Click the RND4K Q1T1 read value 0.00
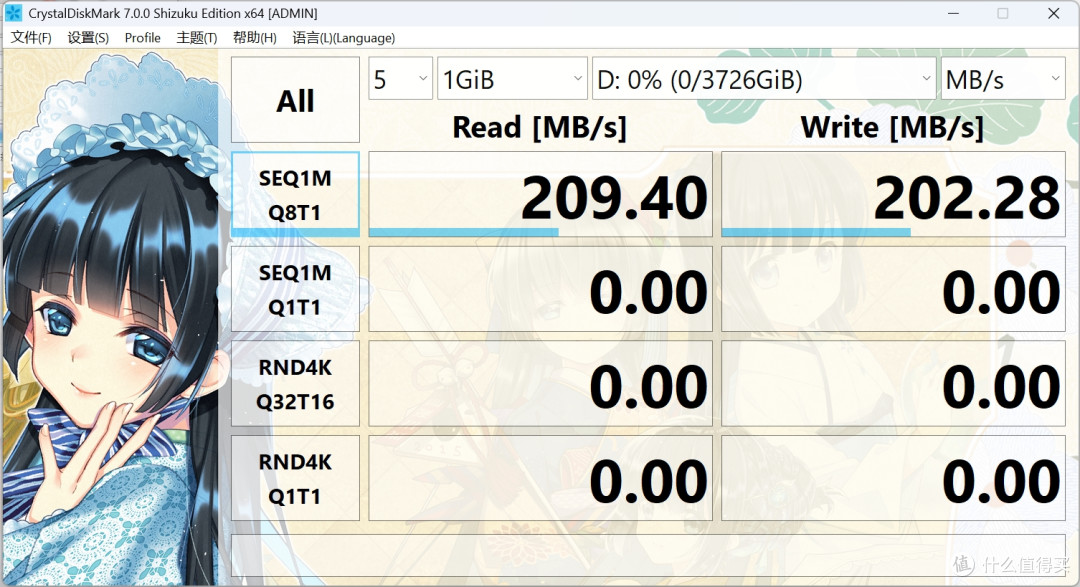This screenshot has height=587, width=1080. pos(541,478)
